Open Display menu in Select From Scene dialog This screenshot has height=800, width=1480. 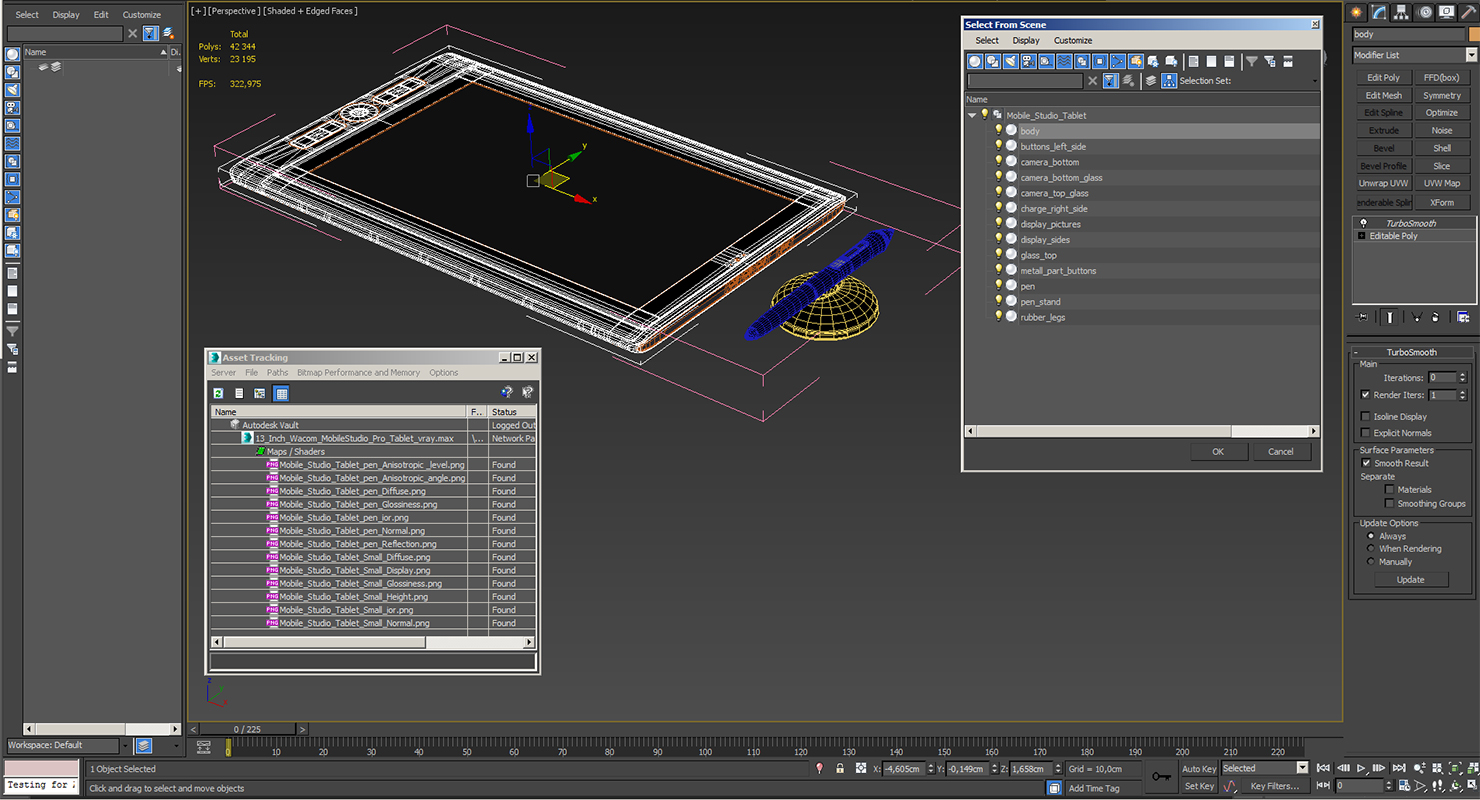click(1026, 41)
